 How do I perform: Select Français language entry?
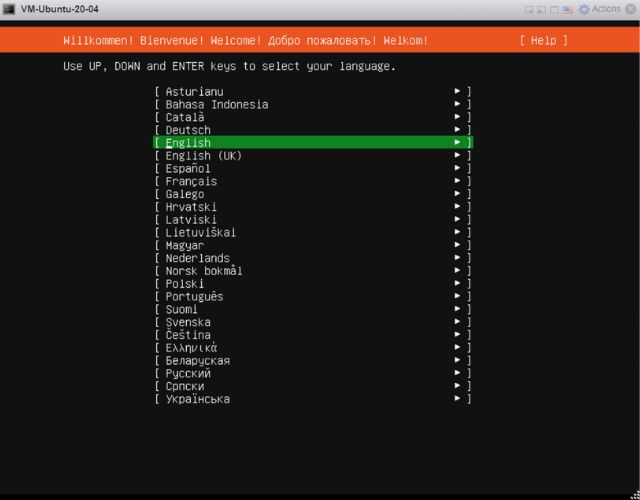pyautogui.click(x=313, y=181)
